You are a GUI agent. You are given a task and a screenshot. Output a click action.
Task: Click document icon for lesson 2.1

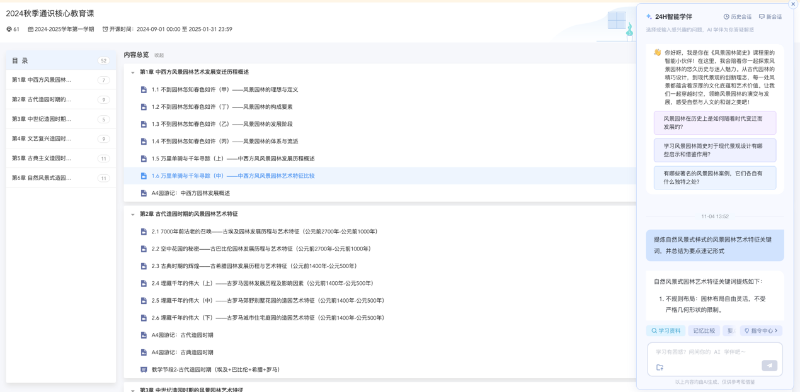144,231
